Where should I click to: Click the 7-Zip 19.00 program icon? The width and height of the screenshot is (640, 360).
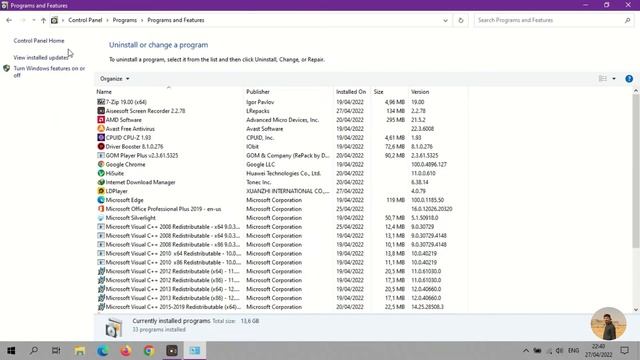click(101, 102)
